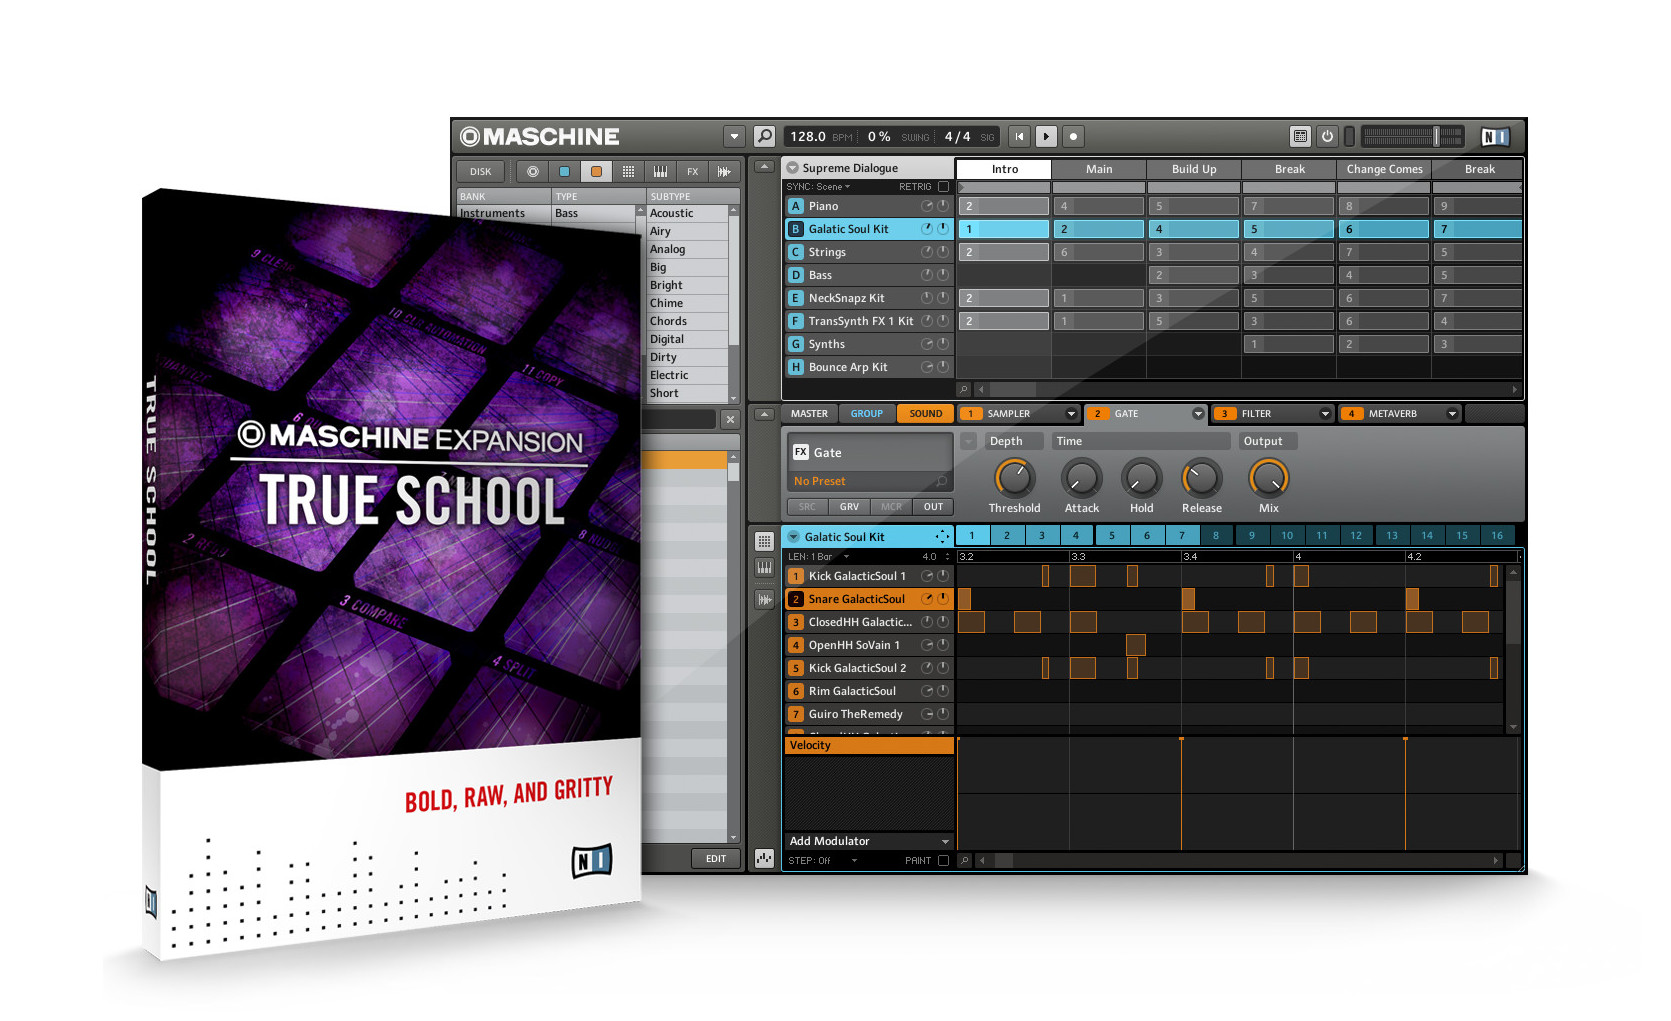Image resolution: width=1671 pixels, height=1021 pixels.
Task: Click the EDIT button in browser
Action: click(x=716, y=858)
